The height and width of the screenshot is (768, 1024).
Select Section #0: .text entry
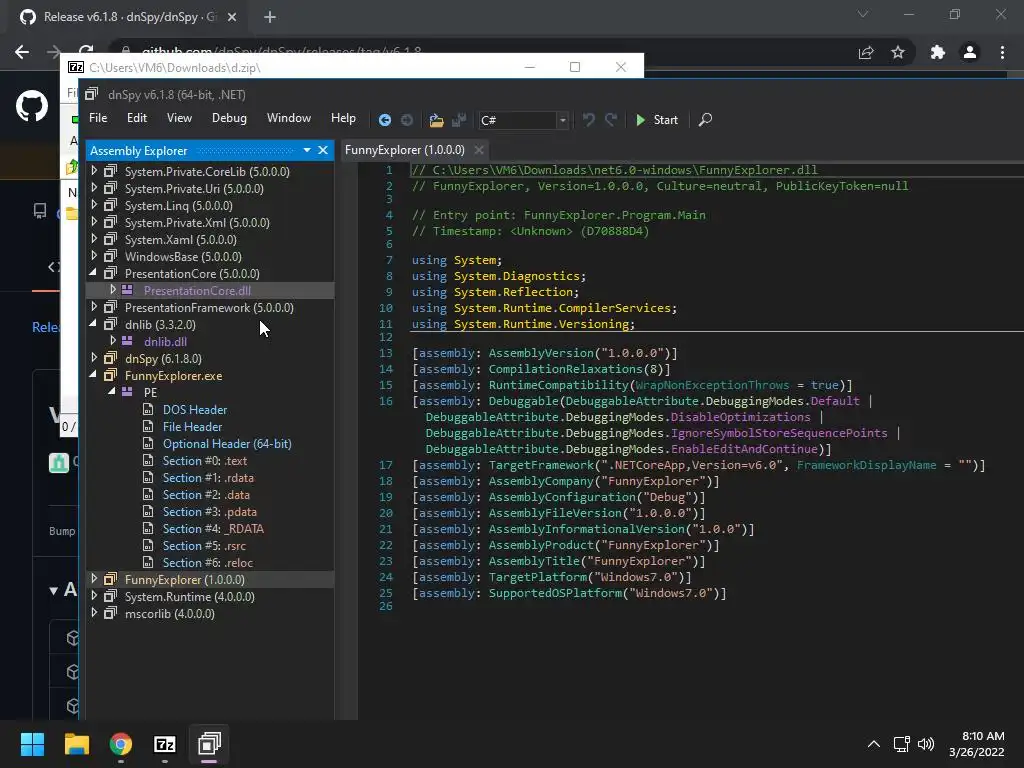pos(204,460)
